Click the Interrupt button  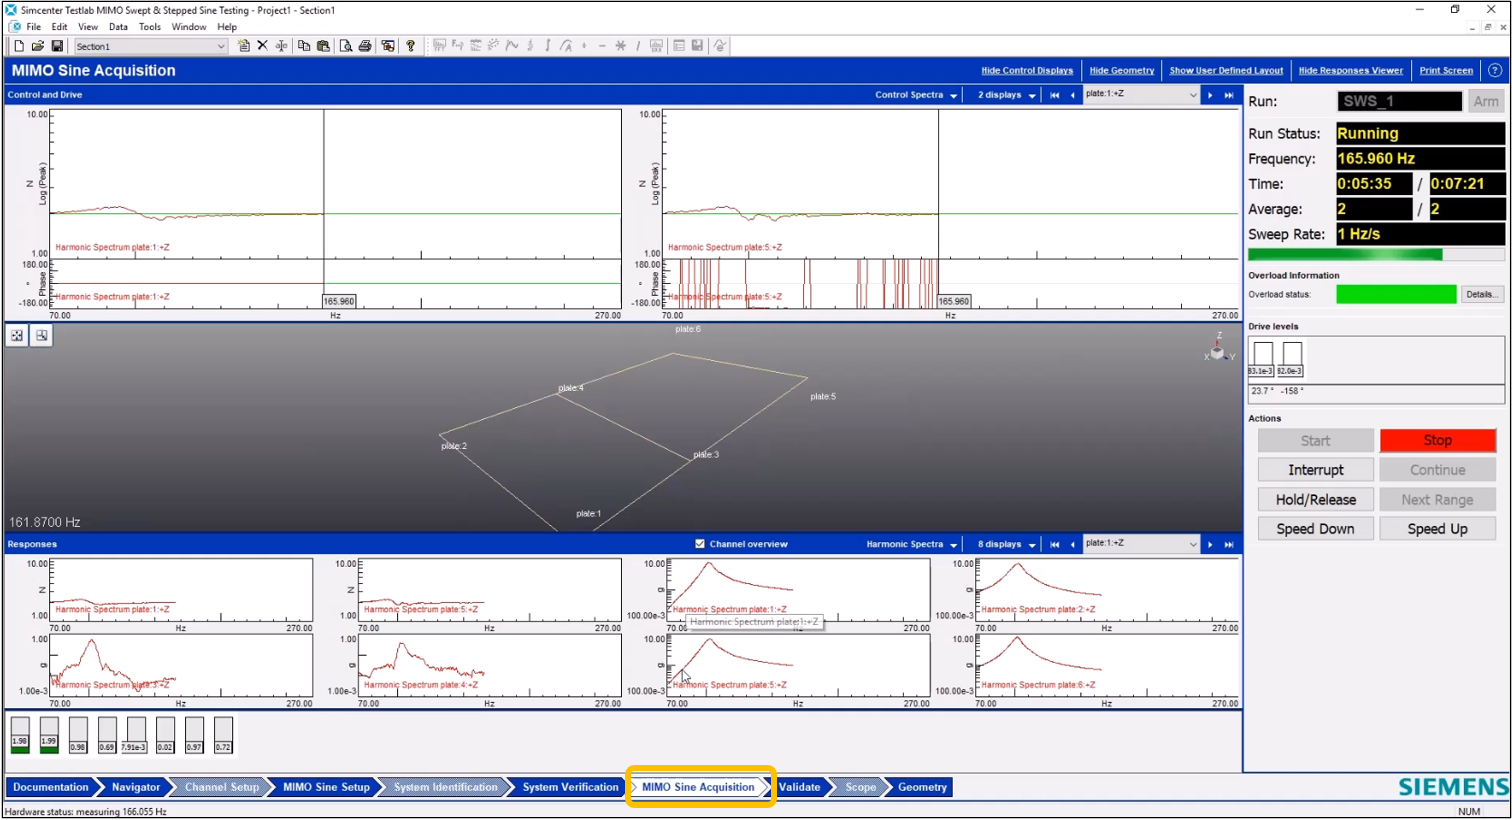(x=1315, y=470)
